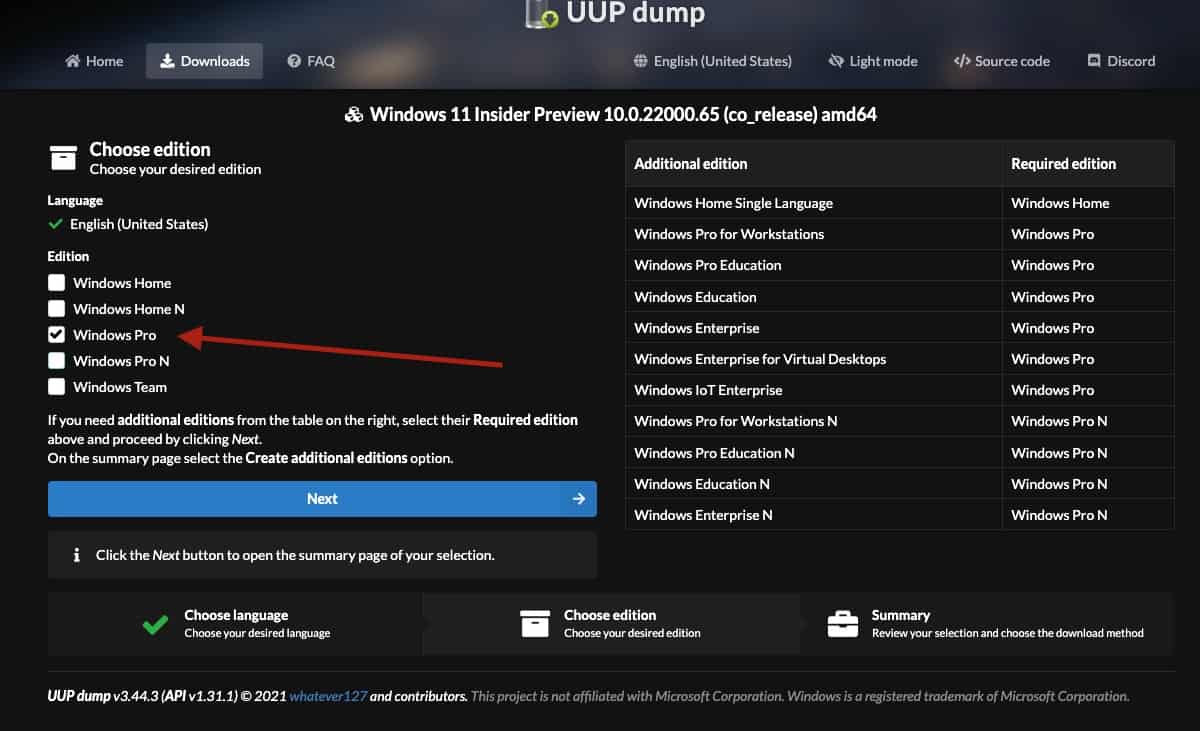The width and height of the screenshot is (1200, 731).
Task: Click briefcase icon in Summary step
Action: 843,624
